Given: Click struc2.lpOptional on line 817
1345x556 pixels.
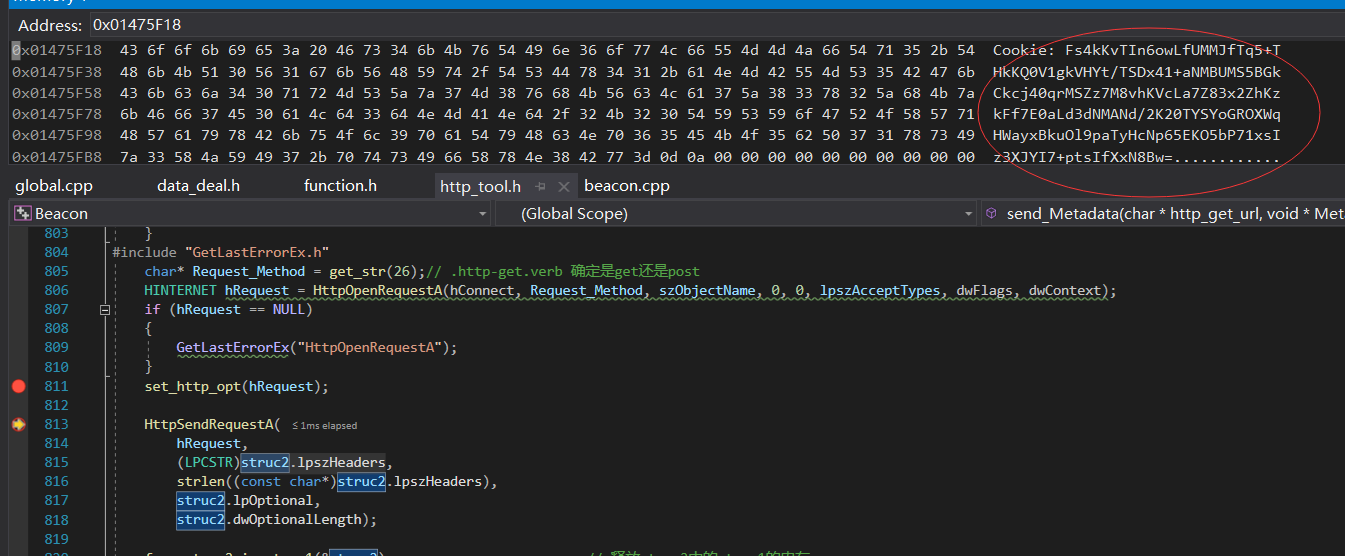Looking at the screenshot, I should [x=248, y=500].
